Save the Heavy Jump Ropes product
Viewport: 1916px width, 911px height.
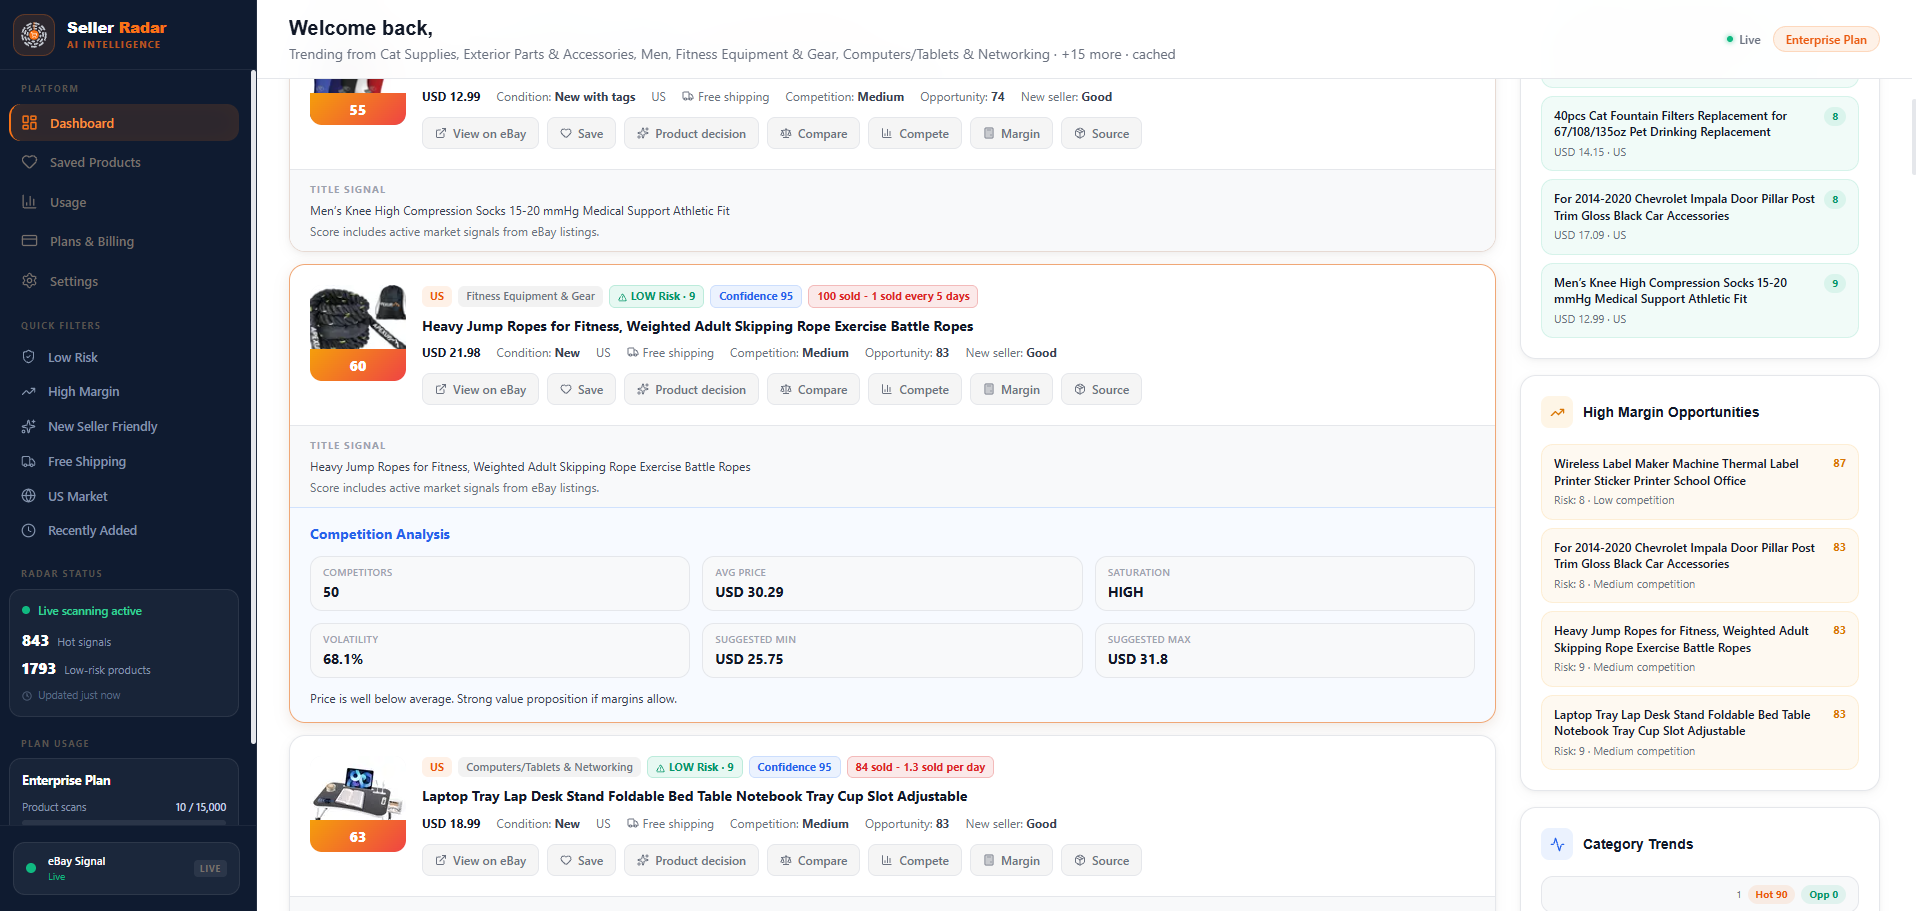pos(581,390)
